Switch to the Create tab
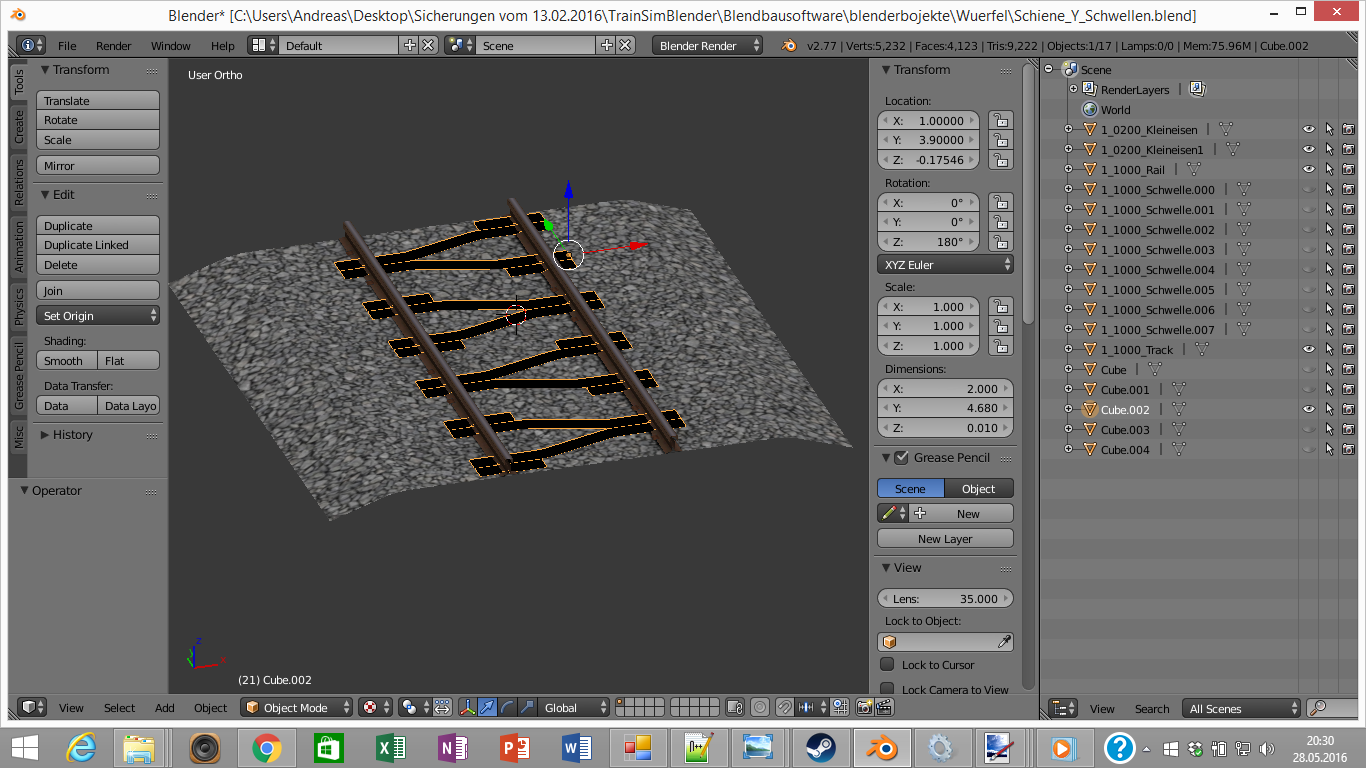This screenshot has width=1366, height=768. (x=18, y=126)
